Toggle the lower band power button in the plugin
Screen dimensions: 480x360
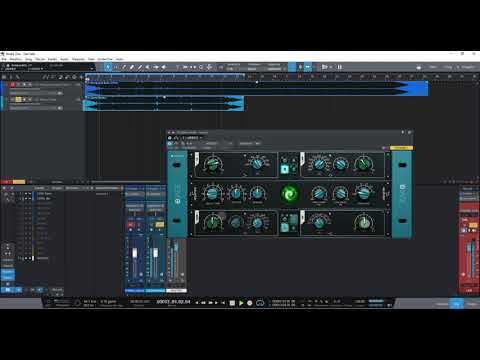285,227
